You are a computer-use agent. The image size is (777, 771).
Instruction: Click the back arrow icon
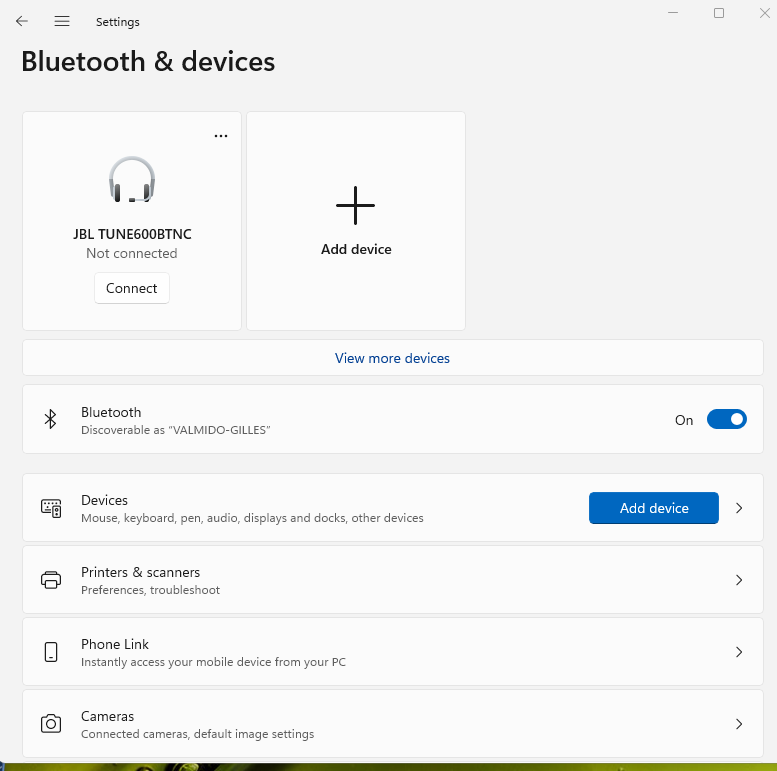tap(22, 21)
